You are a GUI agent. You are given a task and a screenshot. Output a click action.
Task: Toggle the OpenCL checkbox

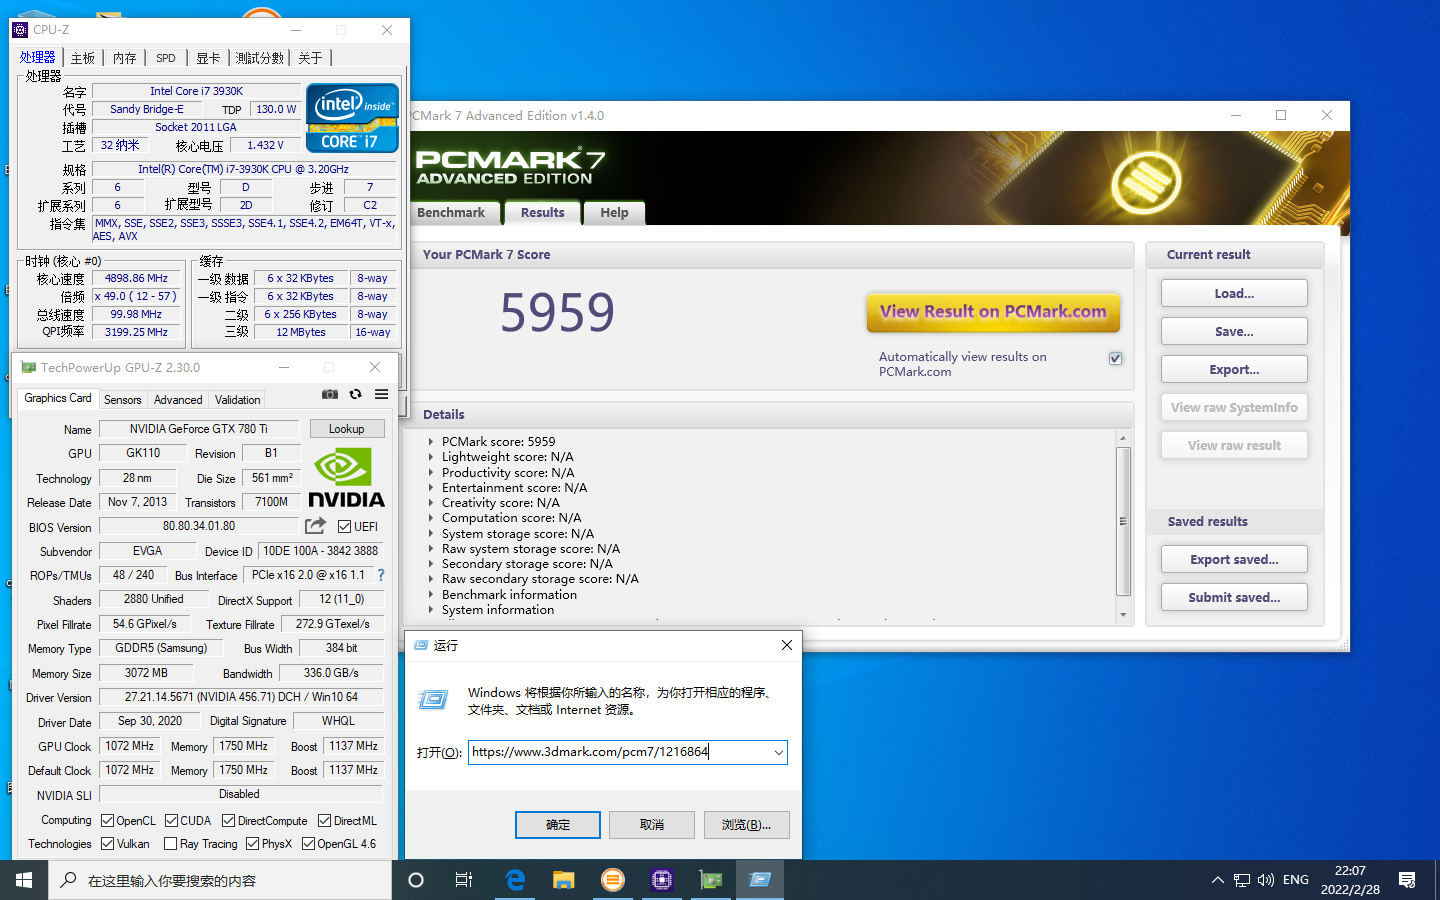pyautogui.click(x=107, y=821)
